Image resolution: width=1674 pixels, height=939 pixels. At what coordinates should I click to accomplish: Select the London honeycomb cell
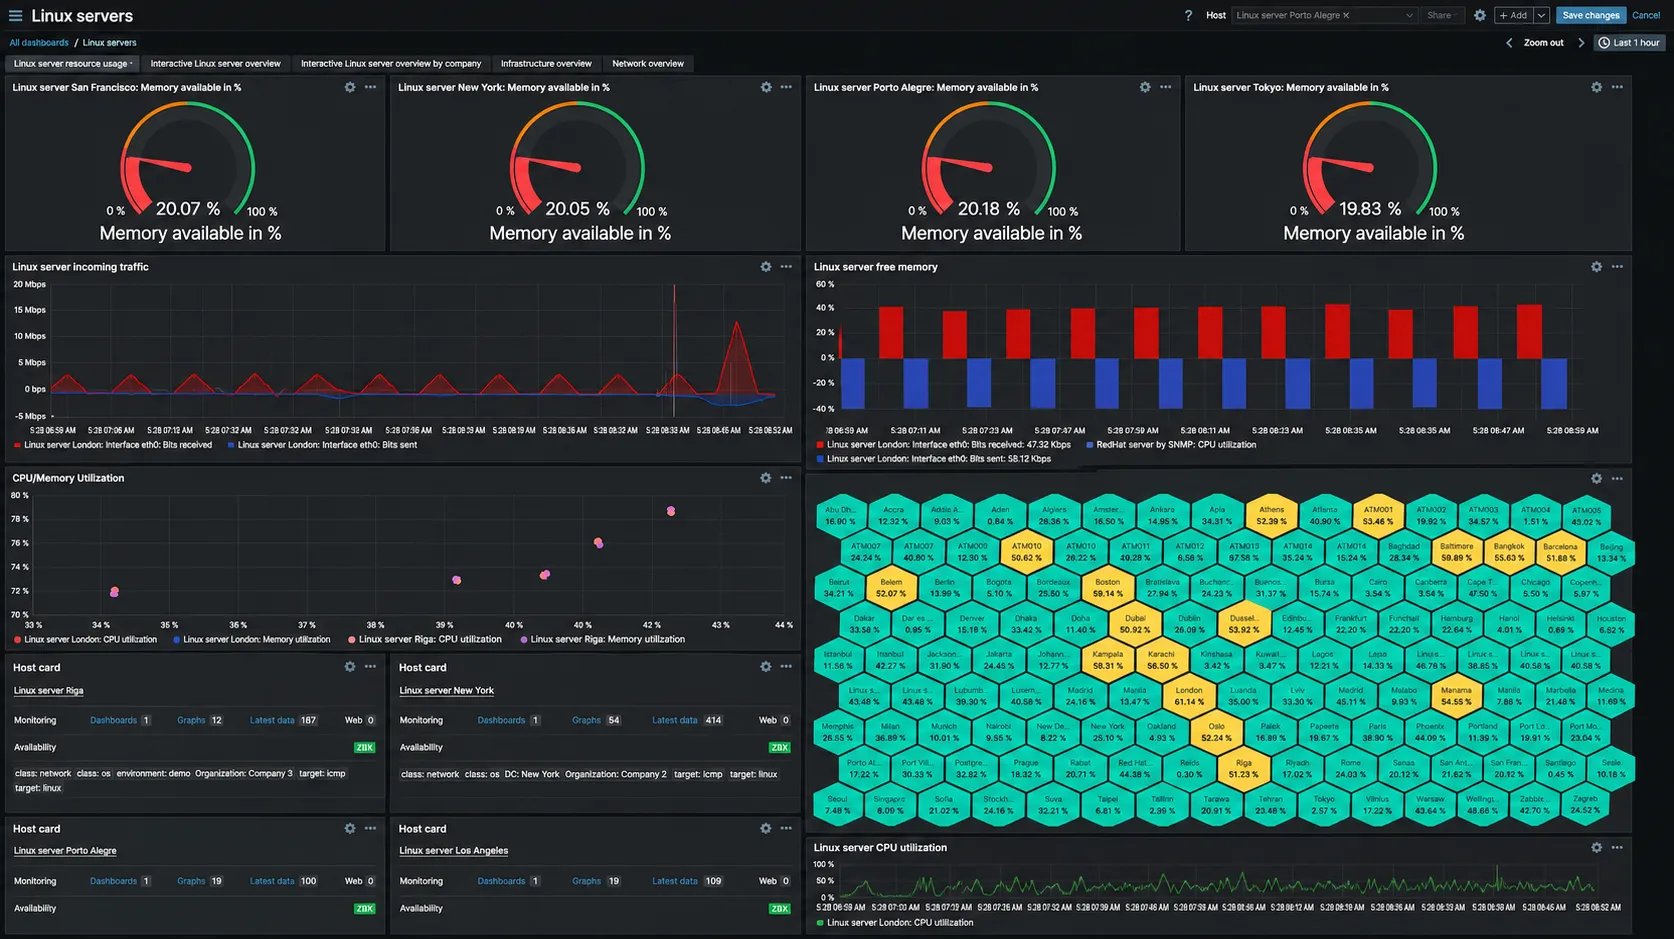click(1189, 696)
